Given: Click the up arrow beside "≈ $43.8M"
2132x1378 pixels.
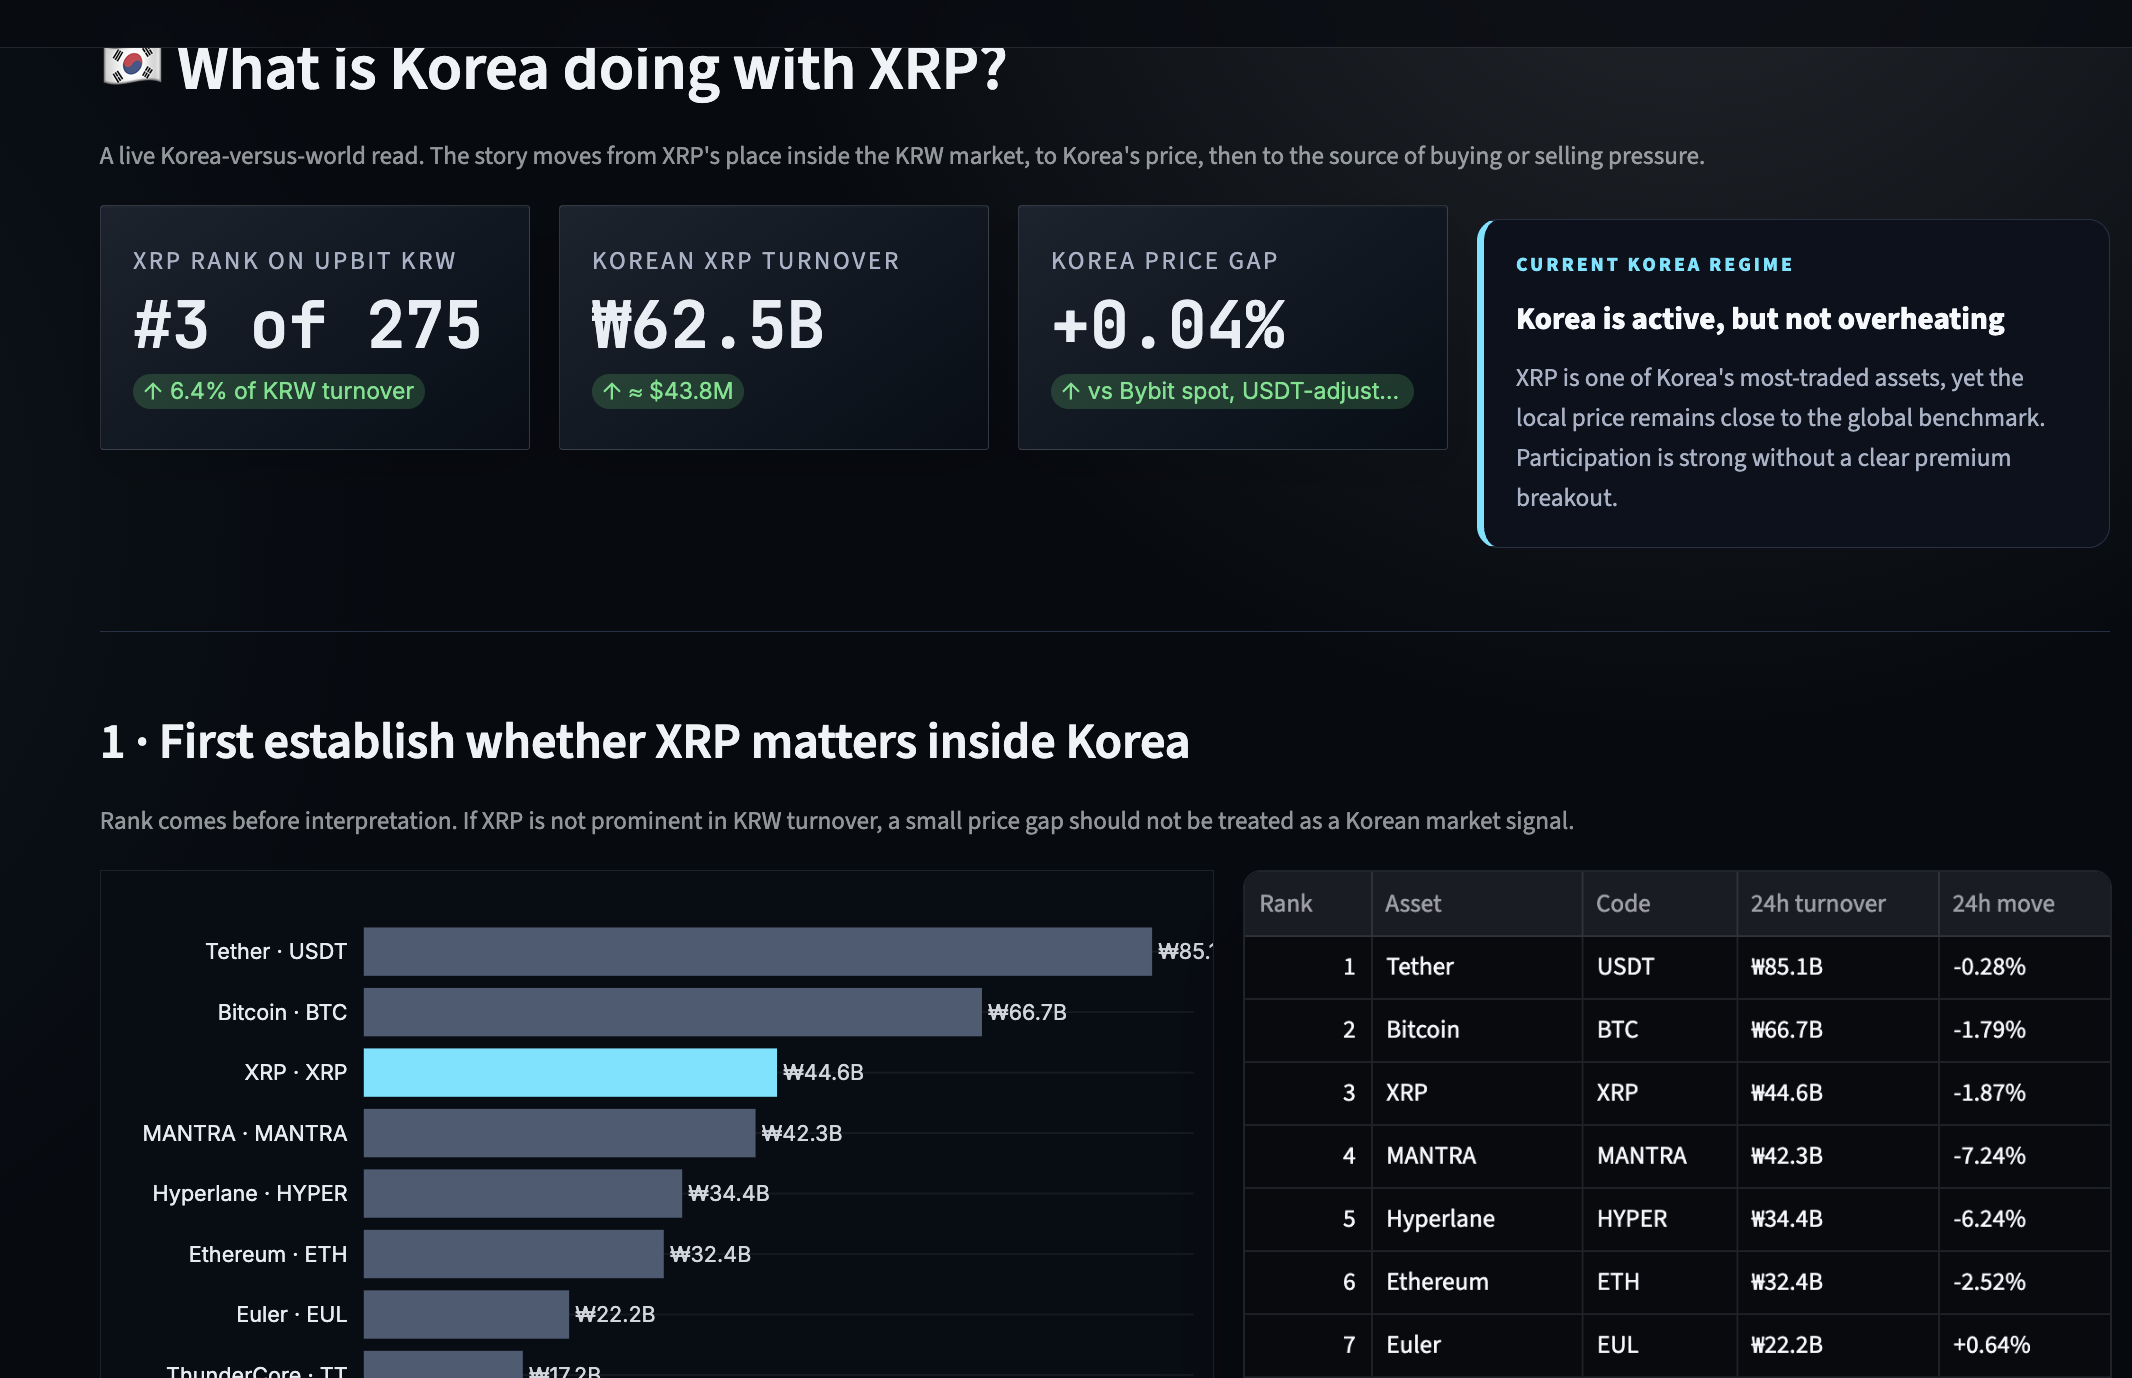Looking at the screenshot, I should pyautogui.click(x=612, y=391).
